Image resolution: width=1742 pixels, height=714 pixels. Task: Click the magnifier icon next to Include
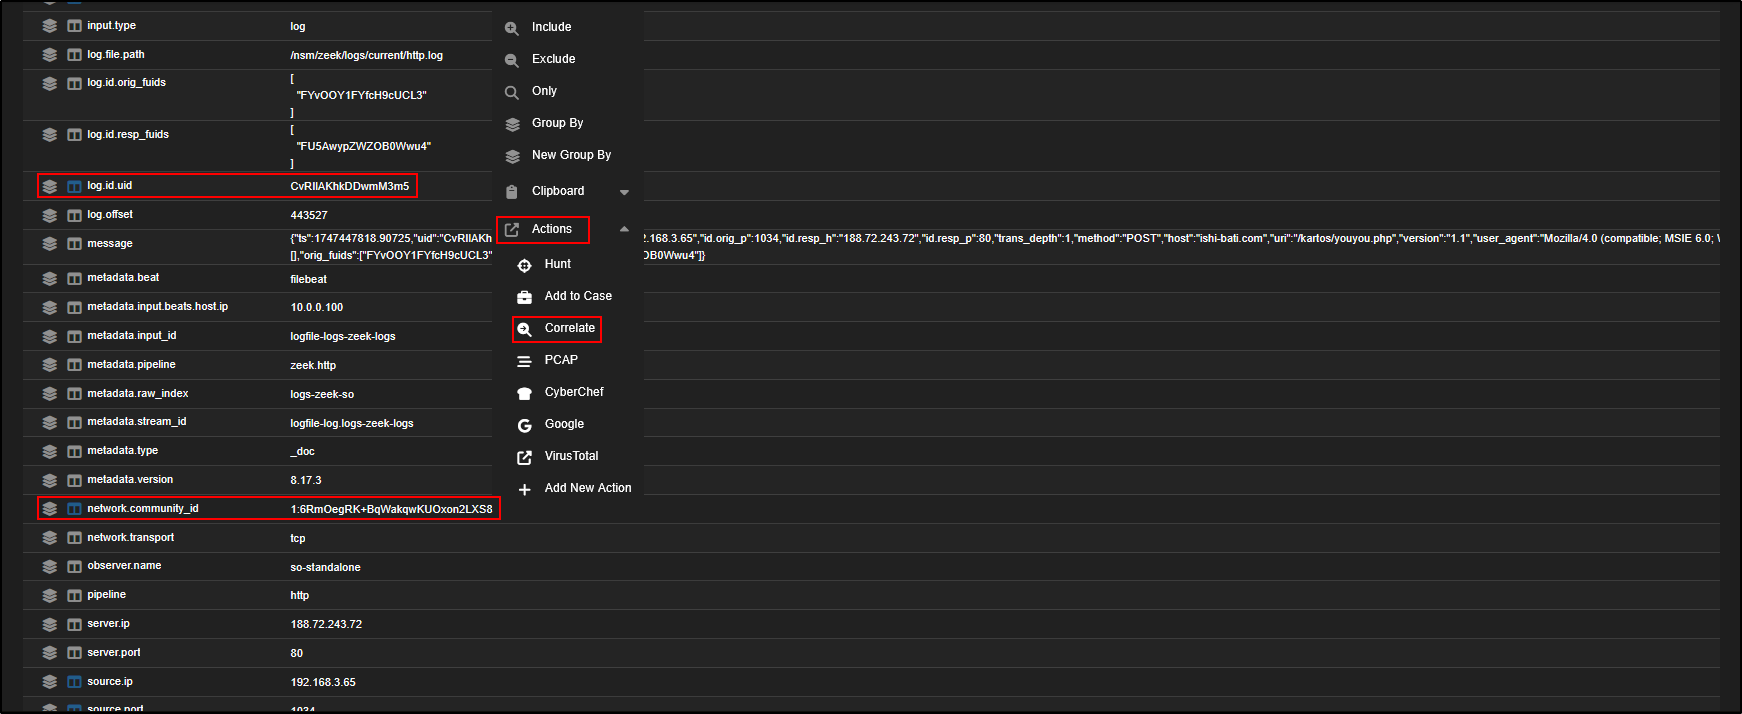point(512,28)
